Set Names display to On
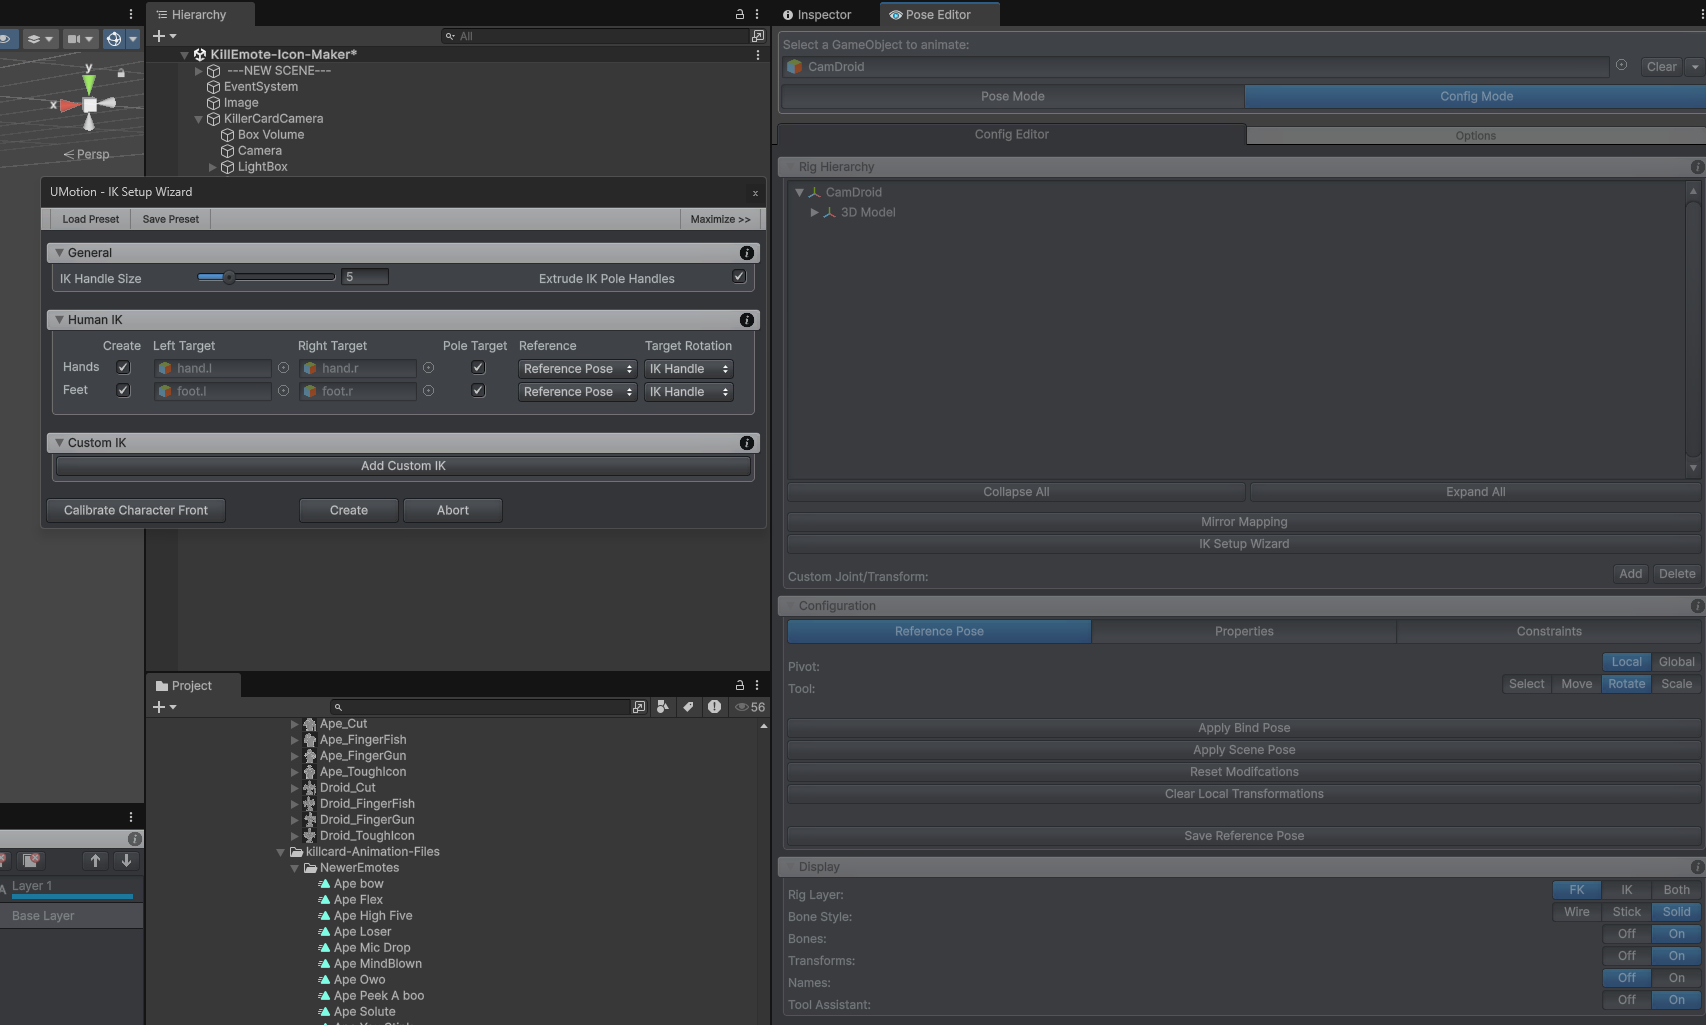 (x=1677, y=978)
